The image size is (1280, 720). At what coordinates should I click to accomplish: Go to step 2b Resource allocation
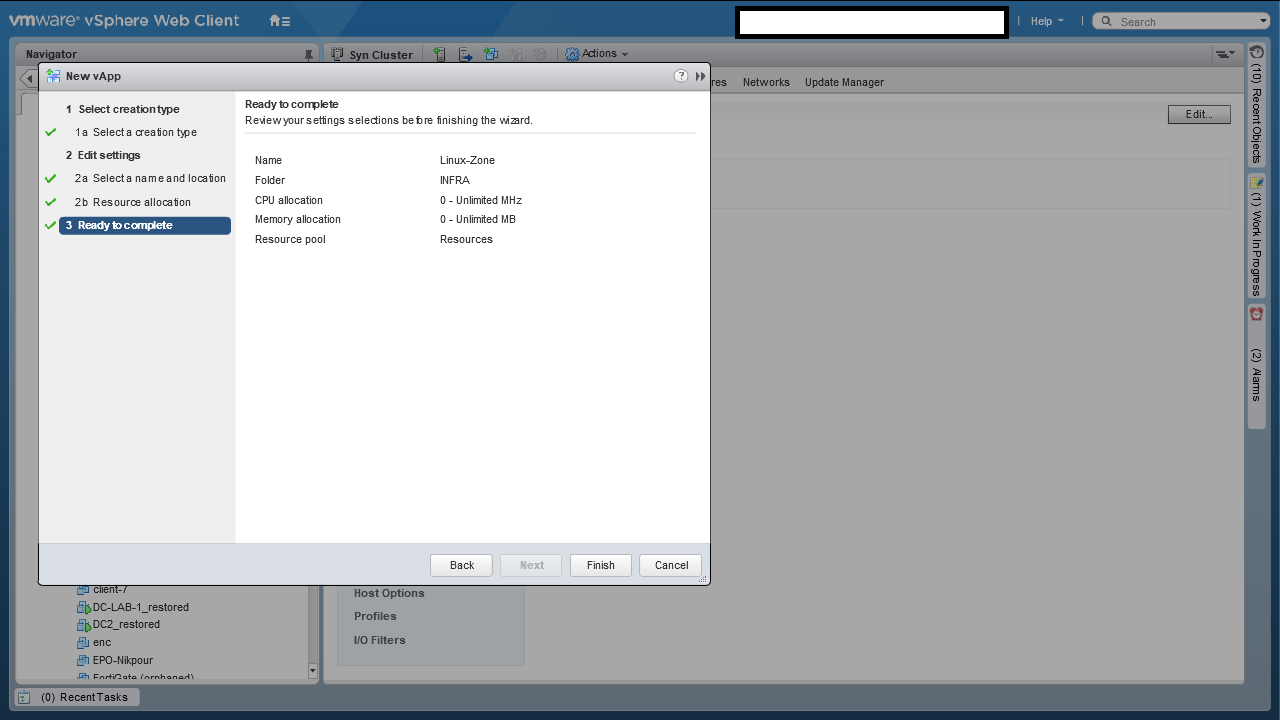click(x=141, y=202)
